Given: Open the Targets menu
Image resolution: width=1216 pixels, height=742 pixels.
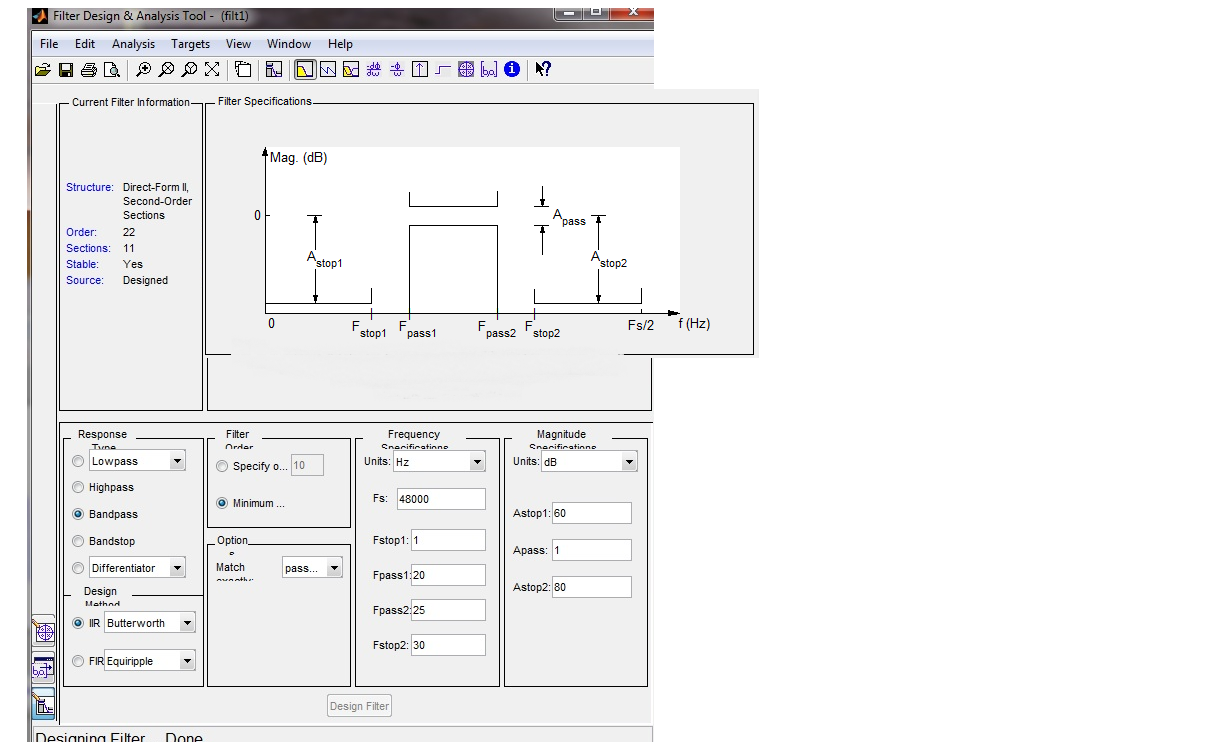Looking at the screenshot, I should click(x=190, y=44).
